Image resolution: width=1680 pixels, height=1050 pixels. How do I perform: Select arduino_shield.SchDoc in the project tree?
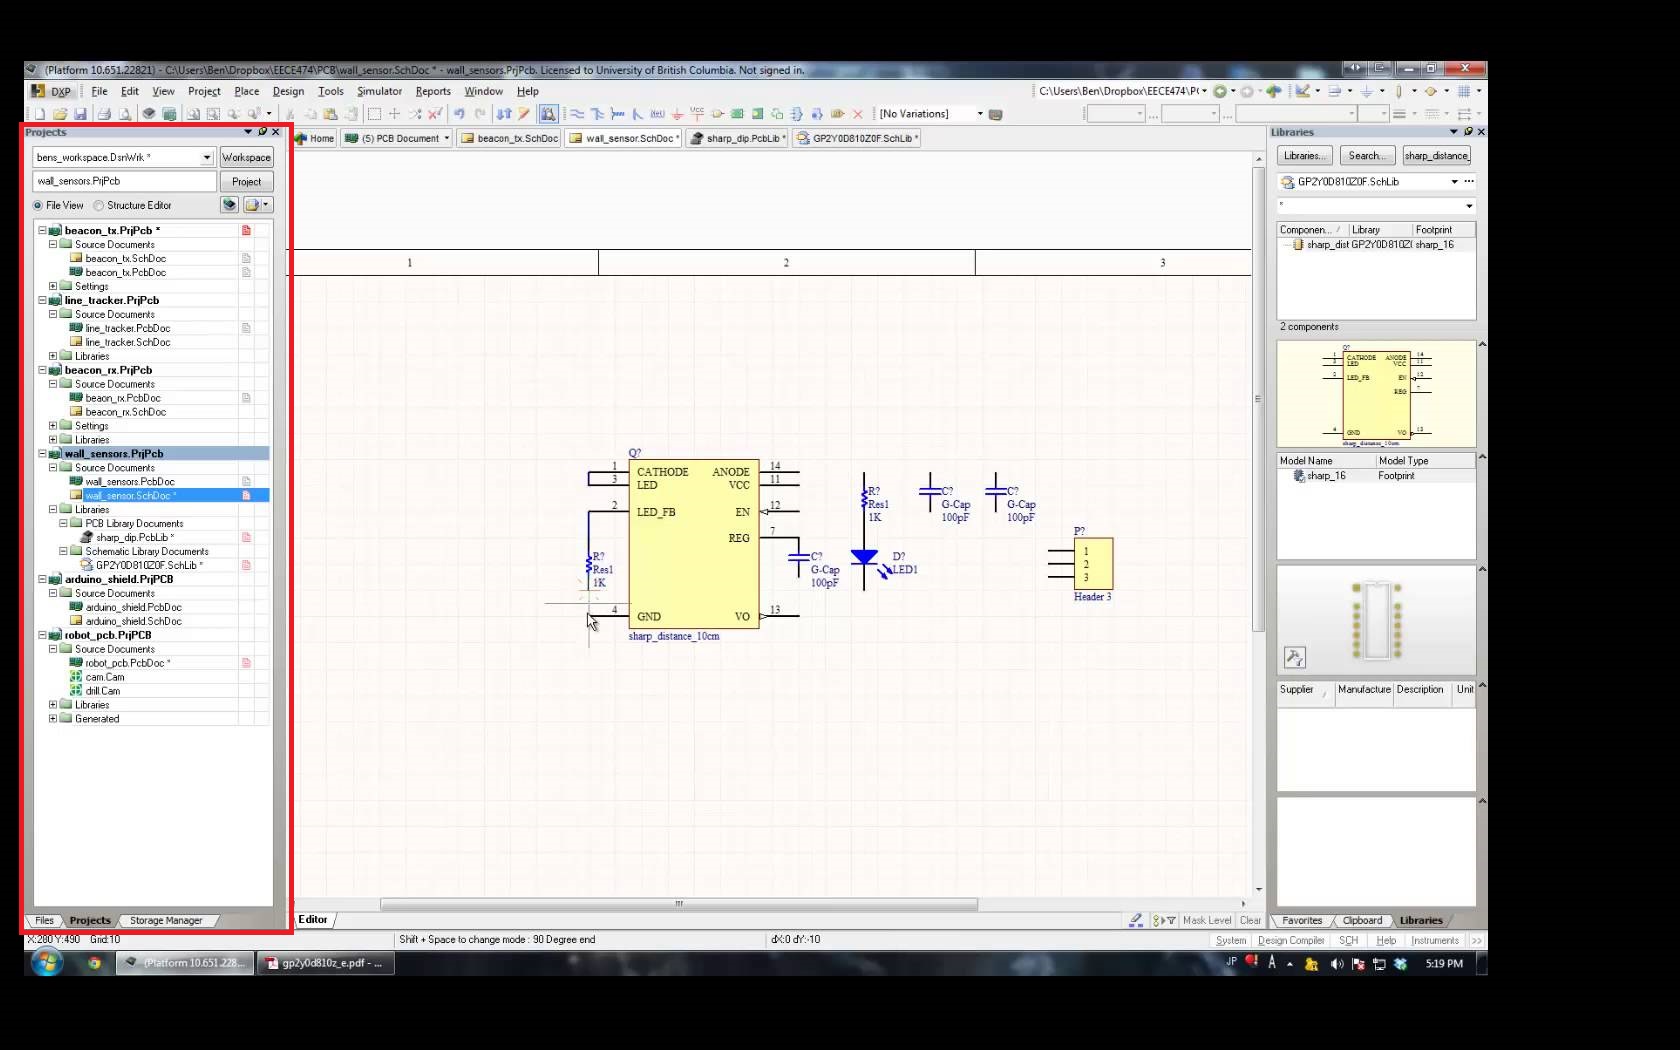click(x=133, y=621)
